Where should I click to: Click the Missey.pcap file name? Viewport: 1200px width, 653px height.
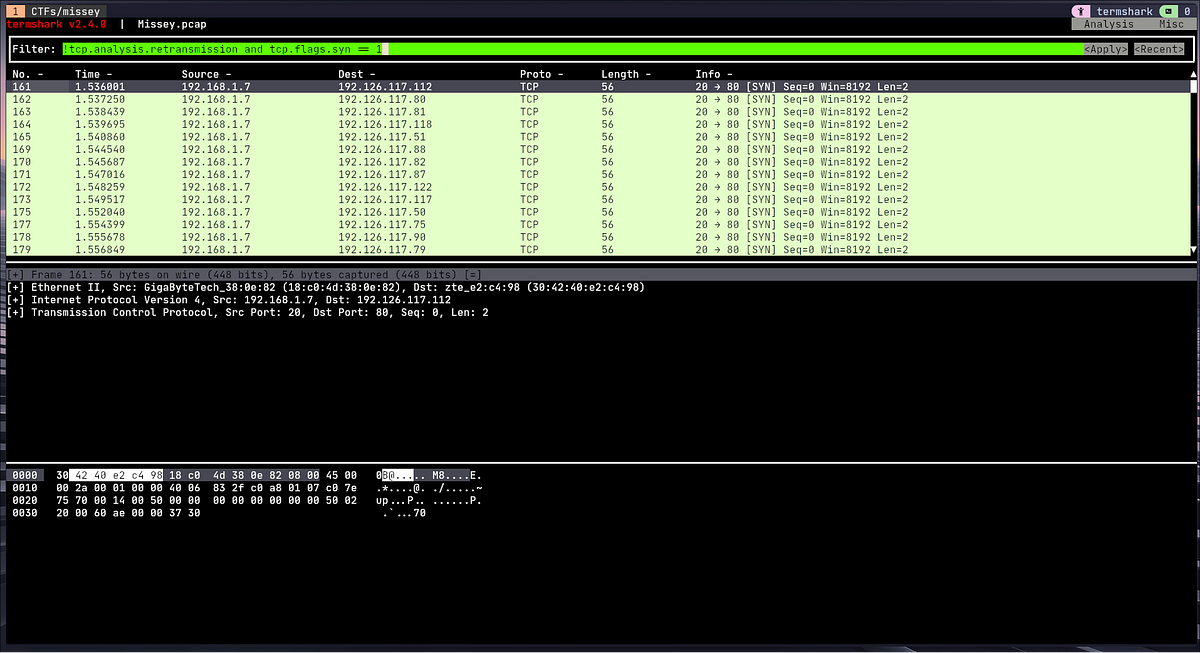tap(172, 24)
